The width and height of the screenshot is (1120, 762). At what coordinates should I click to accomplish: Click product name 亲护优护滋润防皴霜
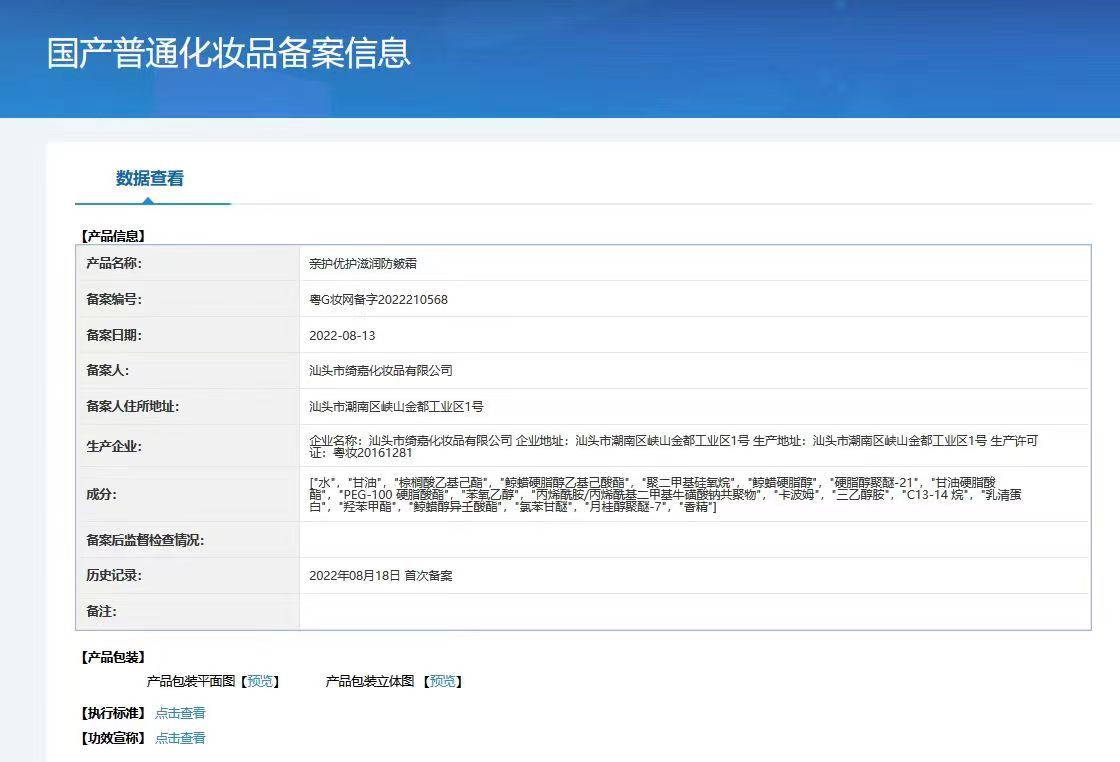363,264
